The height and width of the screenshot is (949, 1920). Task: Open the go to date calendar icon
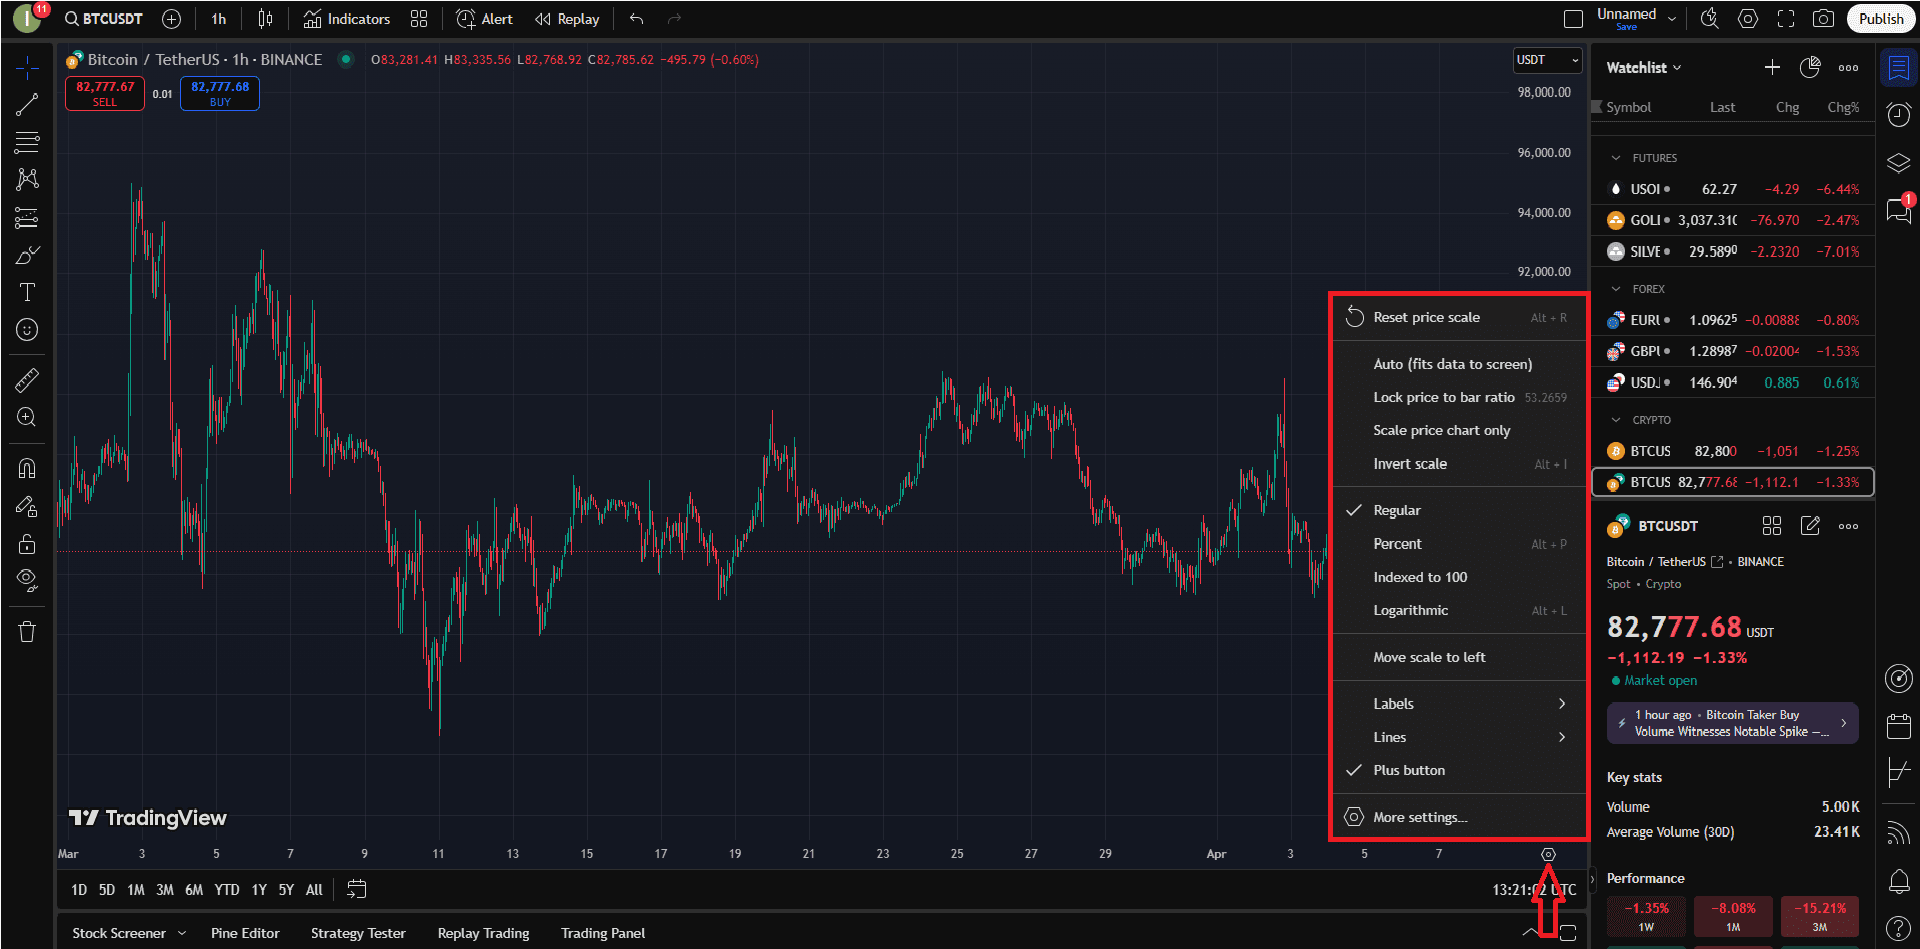click(356, 889)
